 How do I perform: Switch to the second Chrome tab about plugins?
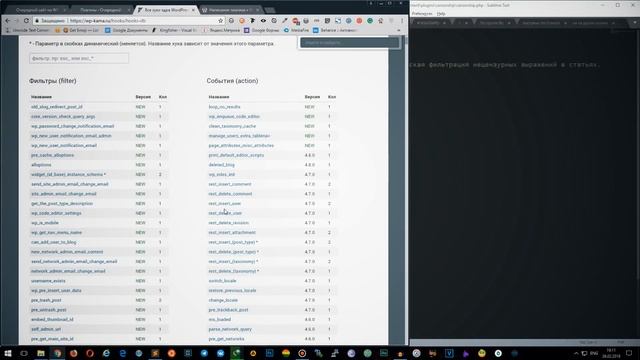tap(101, 9)
